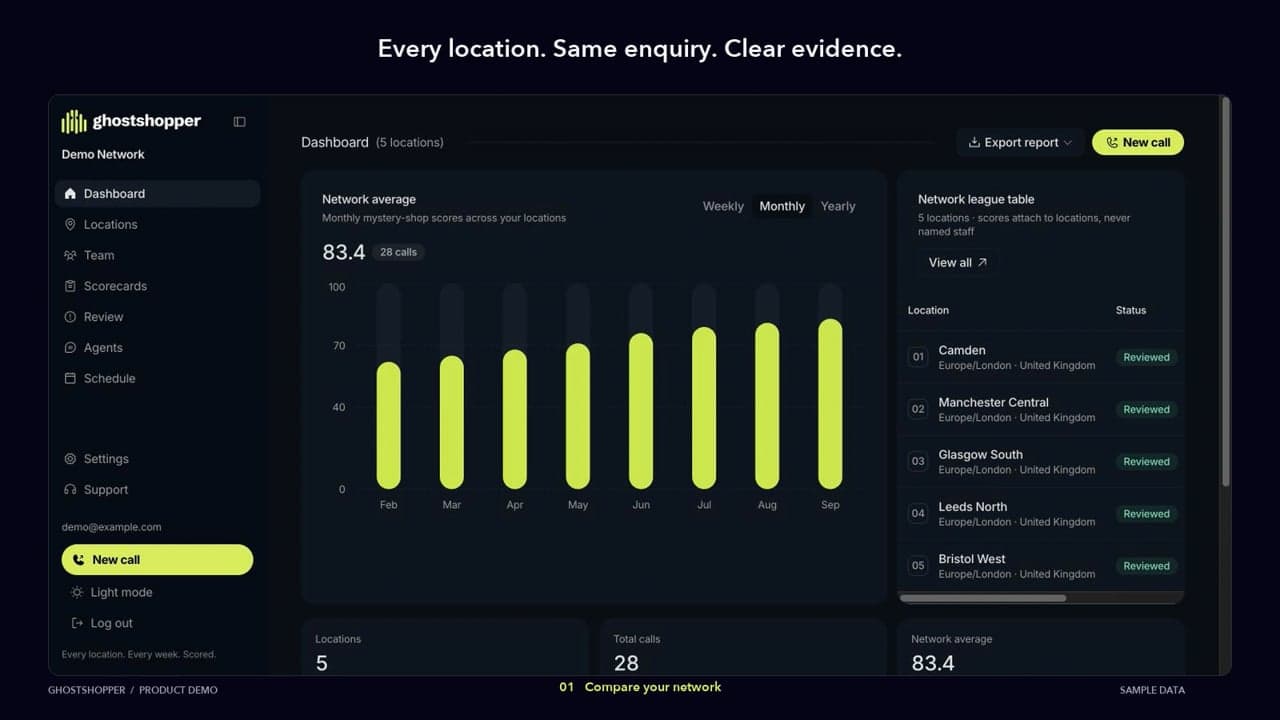The height and width of the screenshot is (720, 1280).
Task: Go to Schedule in the sidebar
Action: (157, 379)
